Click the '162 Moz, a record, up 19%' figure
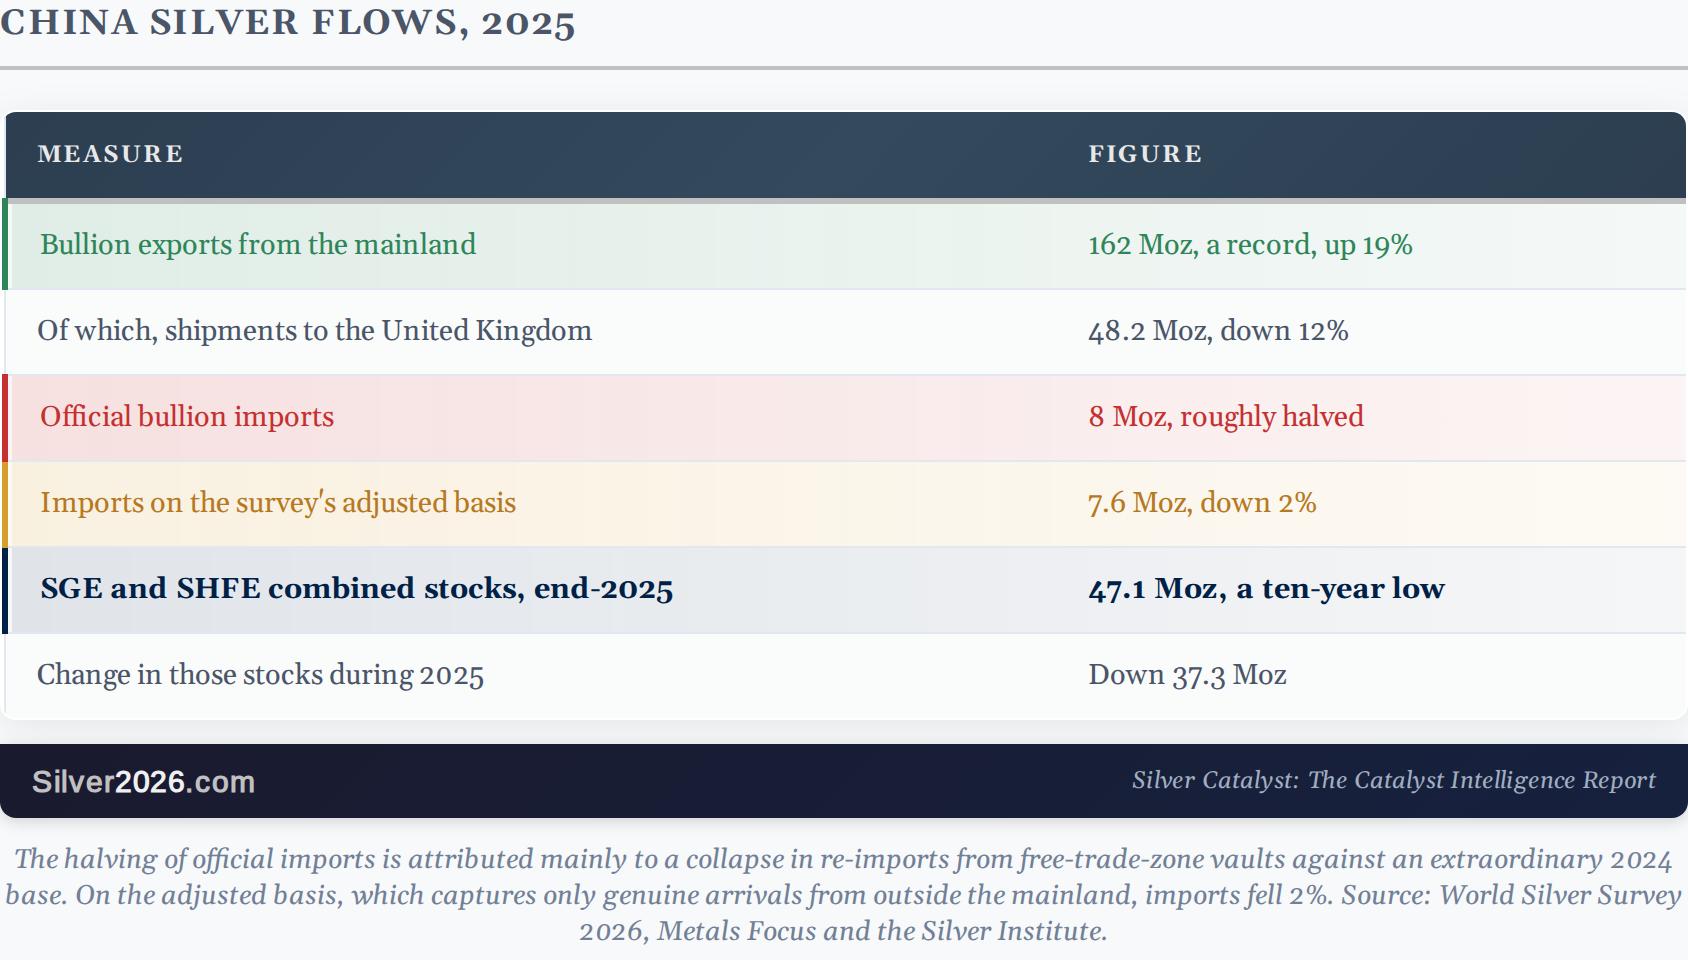Screen dimensions: 1688x960 tap(1250, 245)
